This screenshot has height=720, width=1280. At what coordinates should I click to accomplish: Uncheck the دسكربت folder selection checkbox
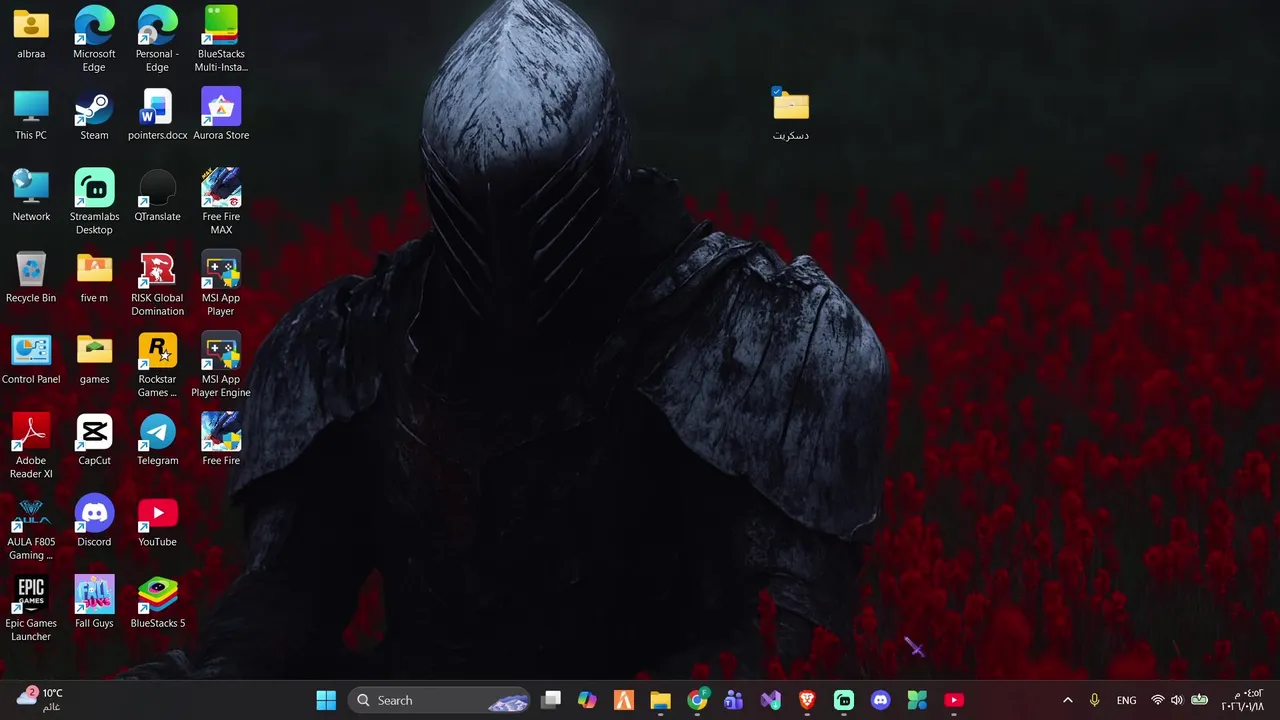pyautogui.click(x=777, y=91)
